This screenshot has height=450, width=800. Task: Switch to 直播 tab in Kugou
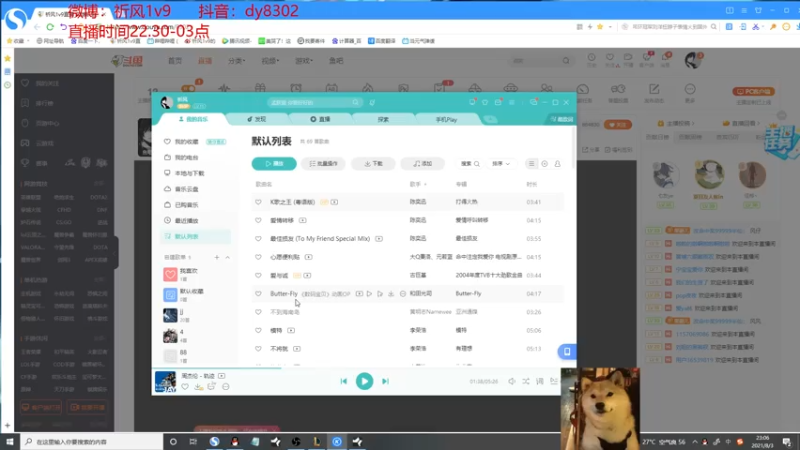click(x=320, y=119)
